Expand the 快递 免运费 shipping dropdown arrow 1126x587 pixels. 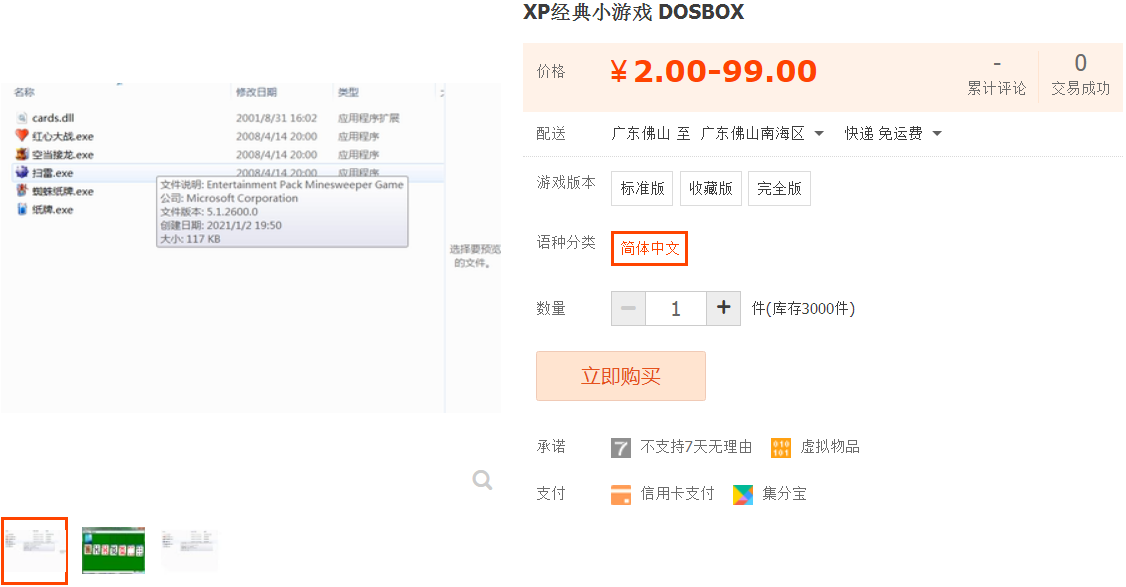click(936, 134)
